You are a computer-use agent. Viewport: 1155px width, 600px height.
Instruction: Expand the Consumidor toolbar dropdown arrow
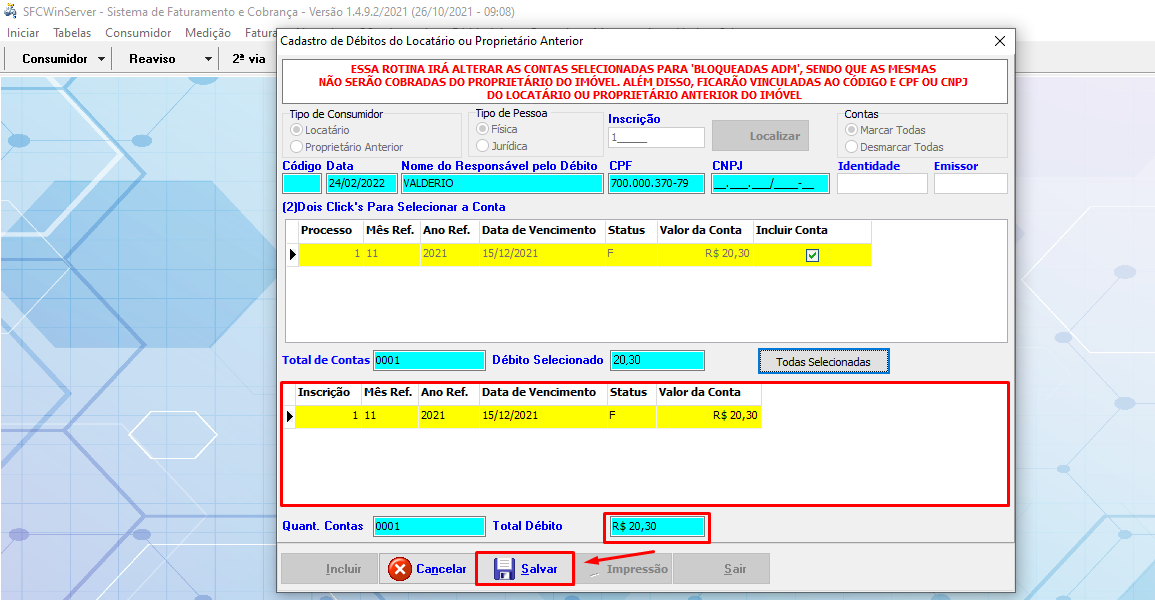tap(102, 59)
